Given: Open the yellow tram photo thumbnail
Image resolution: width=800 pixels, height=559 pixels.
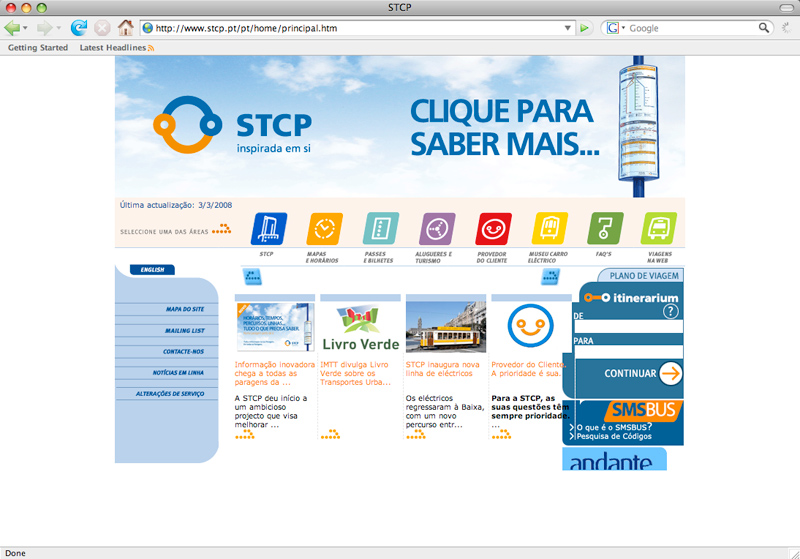Looking at the screenshot, I should 446,327.
